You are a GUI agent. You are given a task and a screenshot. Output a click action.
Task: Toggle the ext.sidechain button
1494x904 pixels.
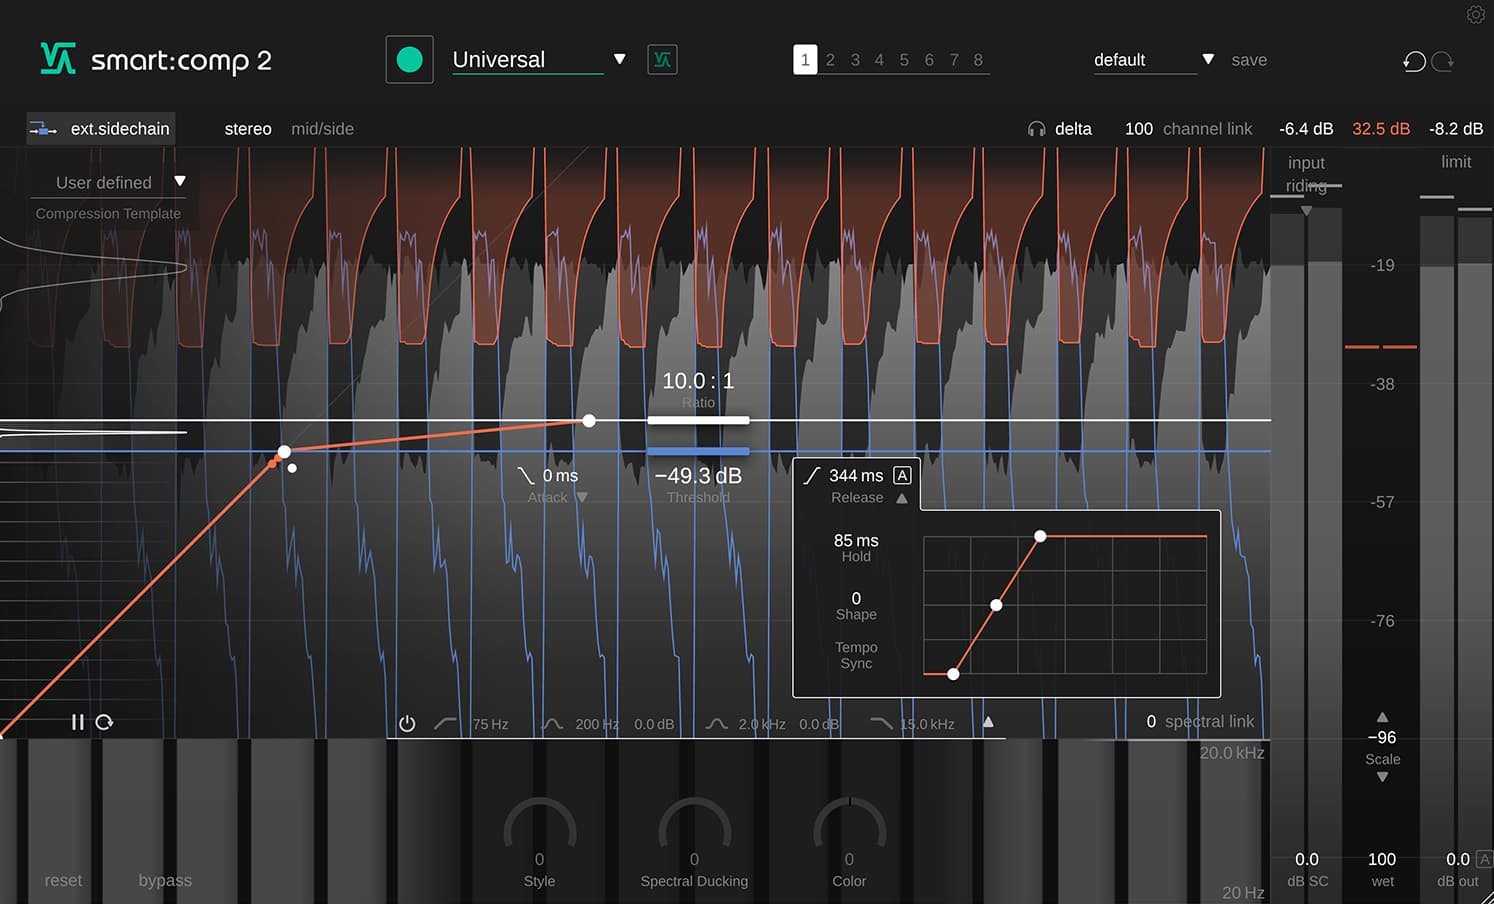click(x=100, y=129)
